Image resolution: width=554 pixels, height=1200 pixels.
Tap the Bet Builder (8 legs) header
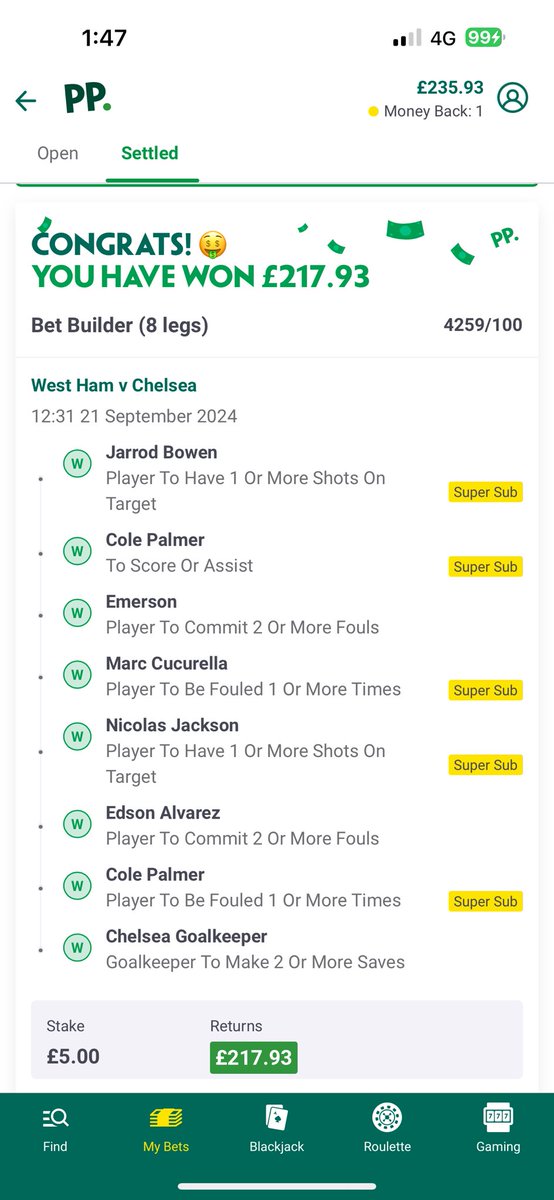[x=120, y=325]
